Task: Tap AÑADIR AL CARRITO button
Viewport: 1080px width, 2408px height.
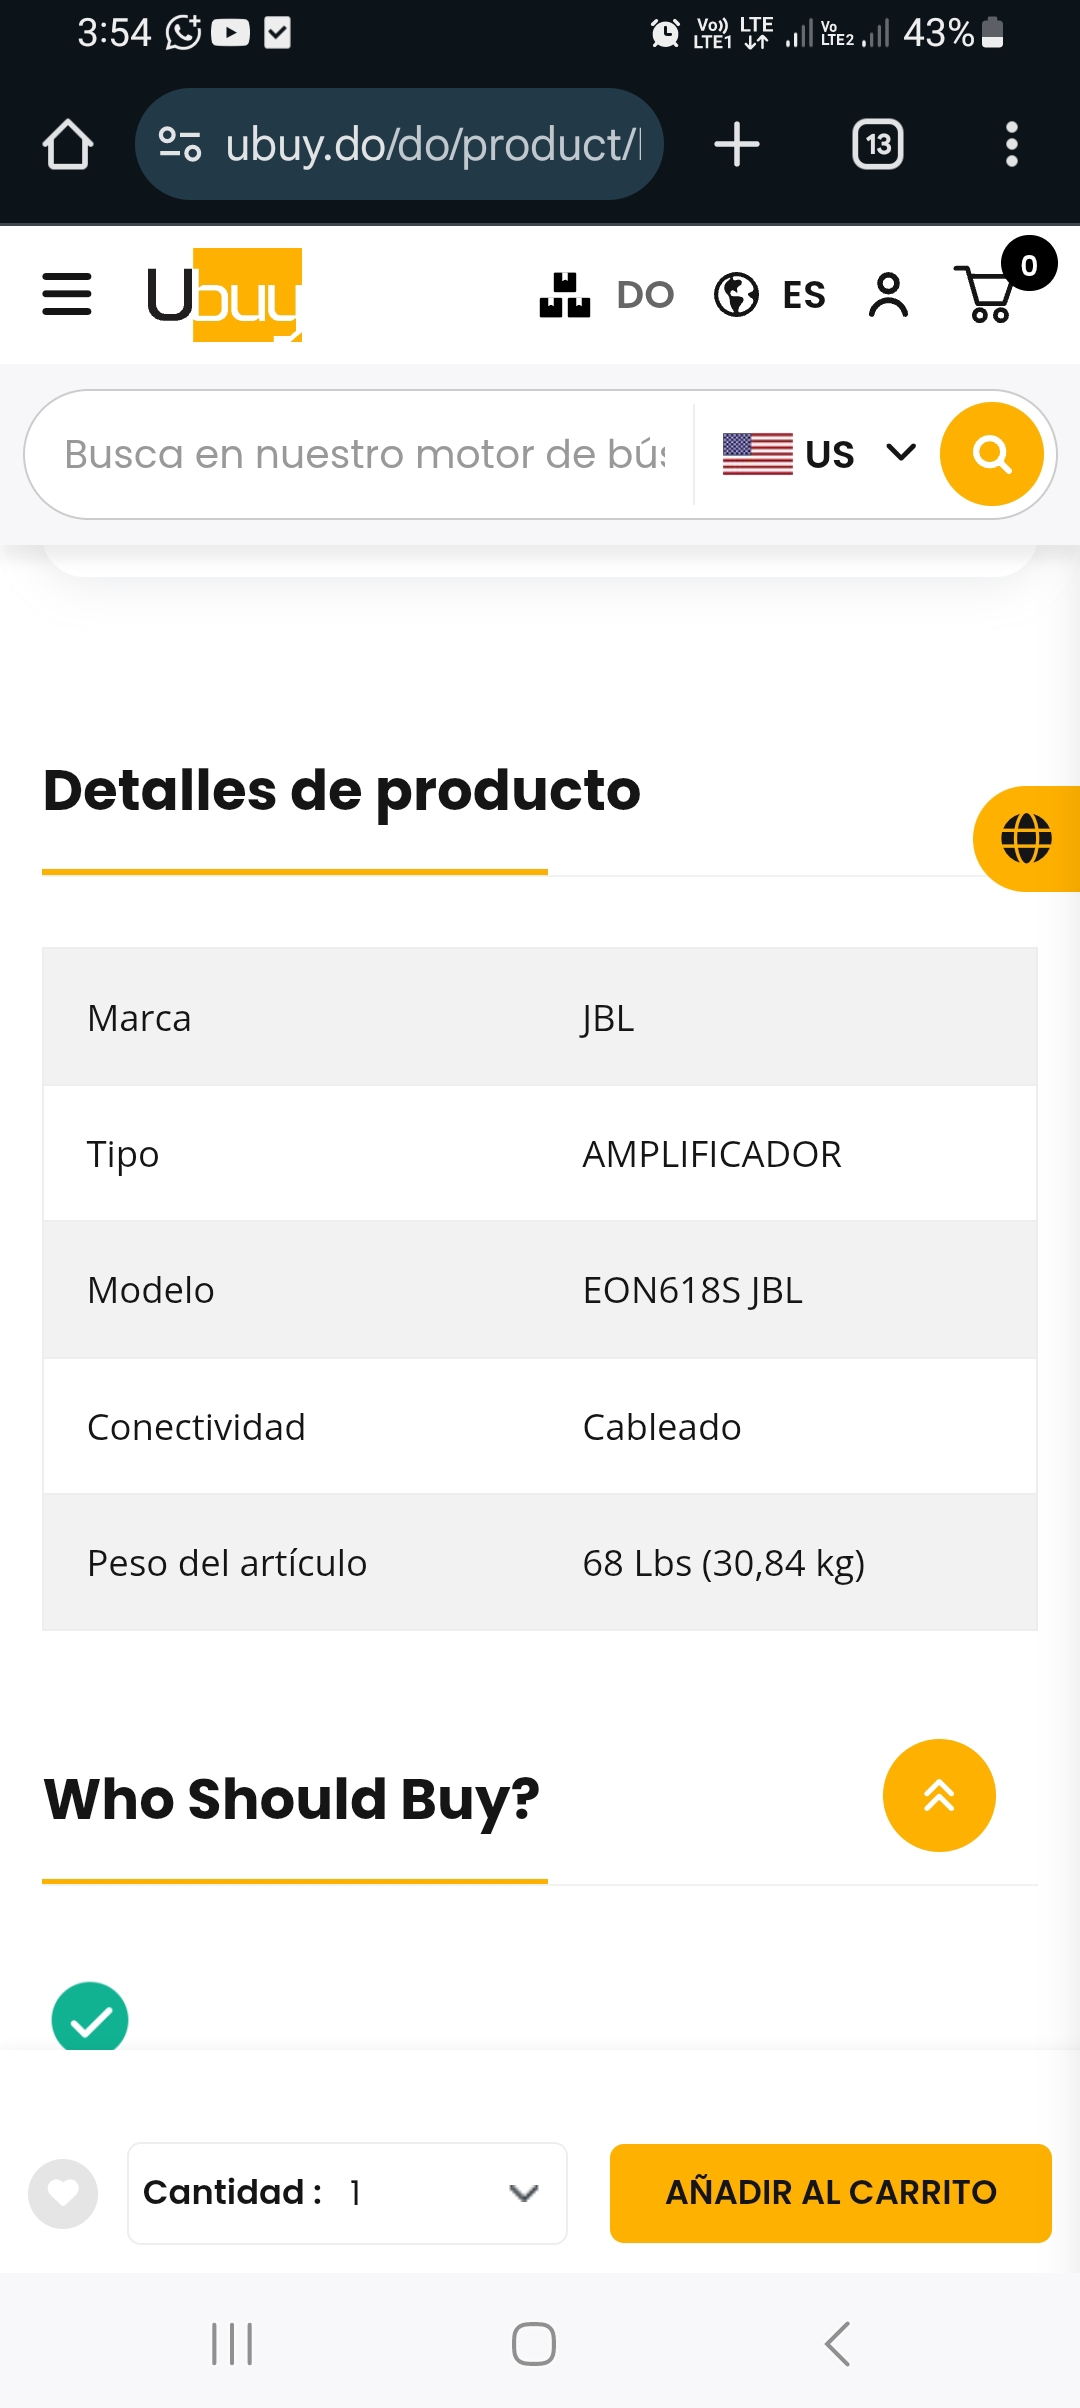Action: [x=831, y=2193]
